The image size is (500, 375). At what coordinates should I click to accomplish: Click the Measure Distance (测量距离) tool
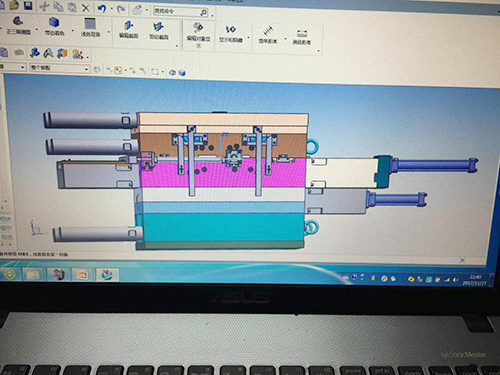tap(302, 37)
